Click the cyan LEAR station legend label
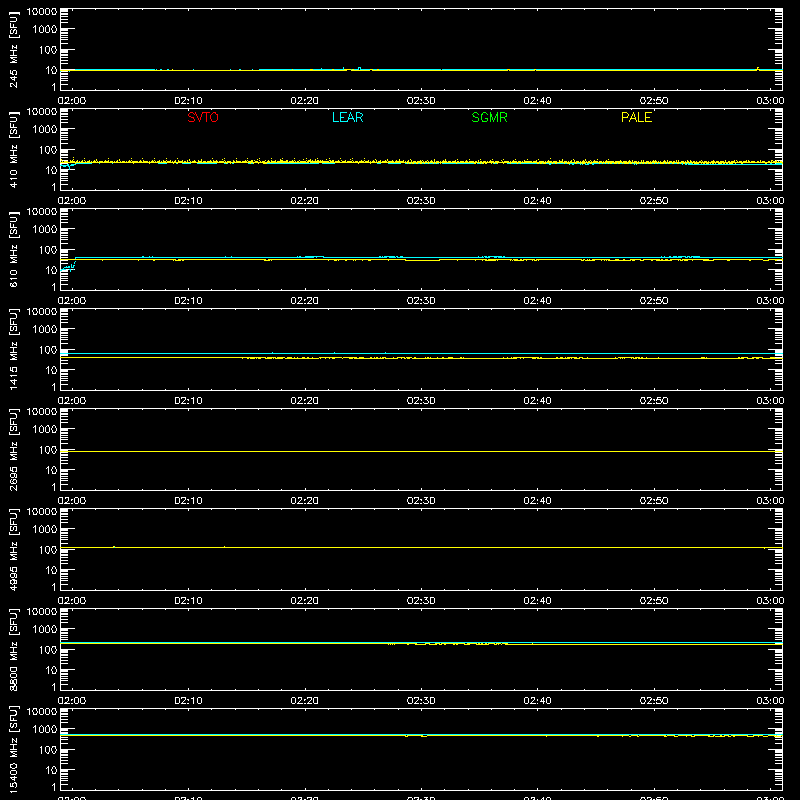This screenshot has width=800, height=800. [347, 117]
